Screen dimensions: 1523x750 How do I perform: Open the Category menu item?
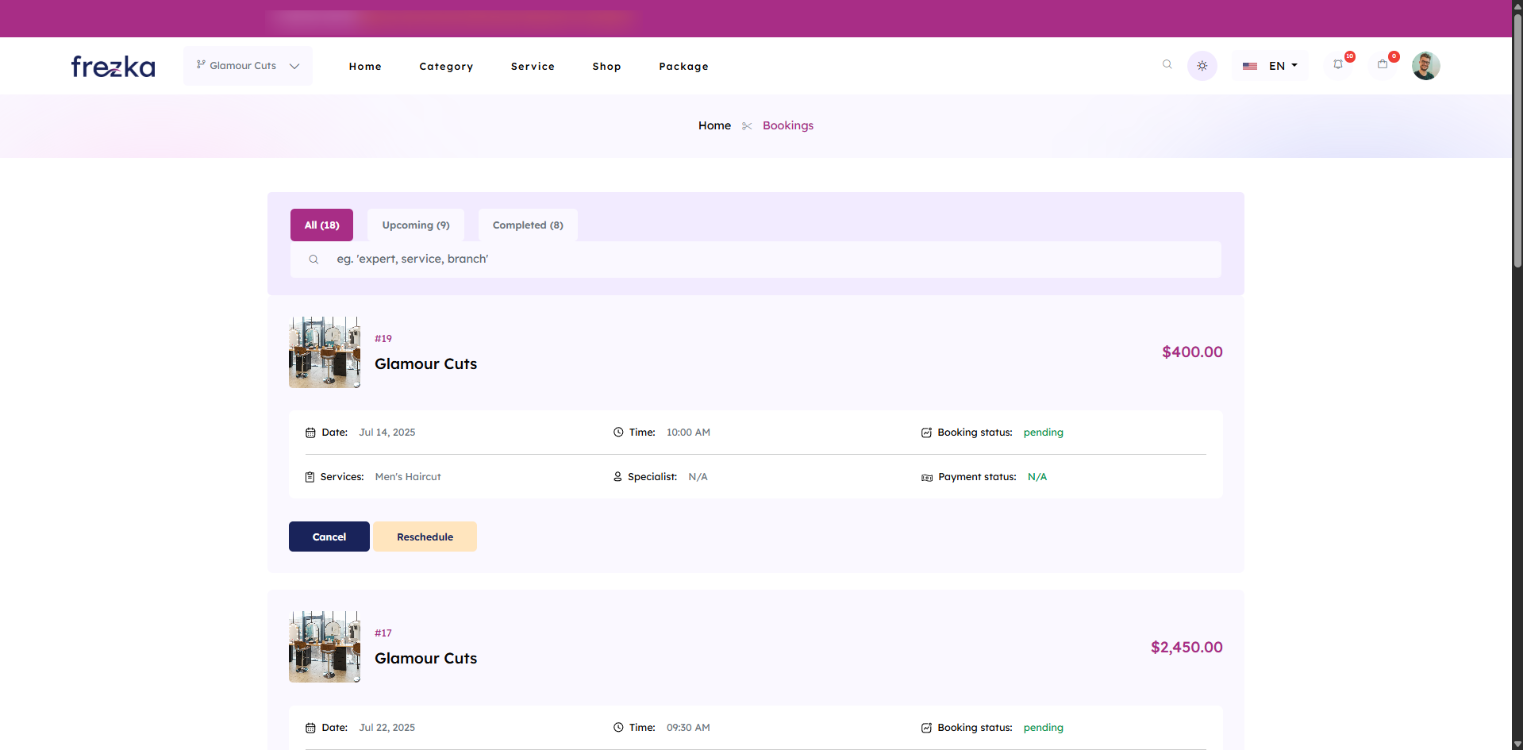pos(446,67)
